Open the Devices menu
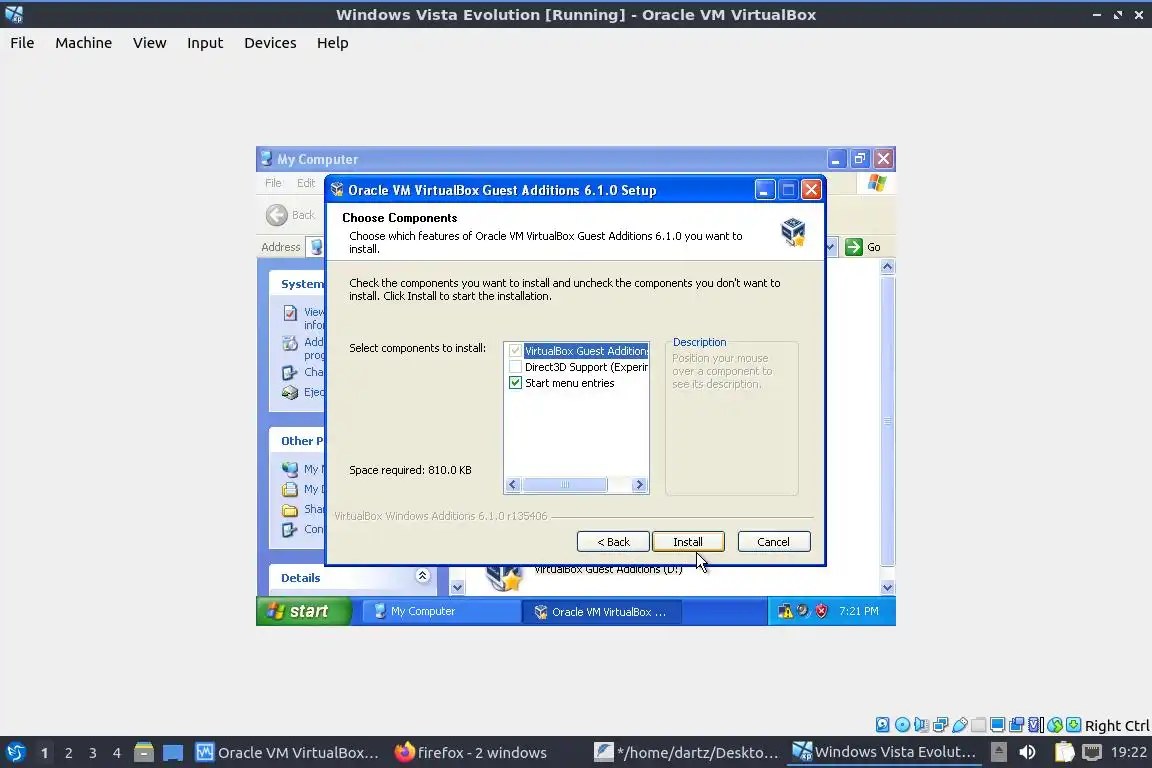Screen dimensions: 1152x768 tap(270, 43)
